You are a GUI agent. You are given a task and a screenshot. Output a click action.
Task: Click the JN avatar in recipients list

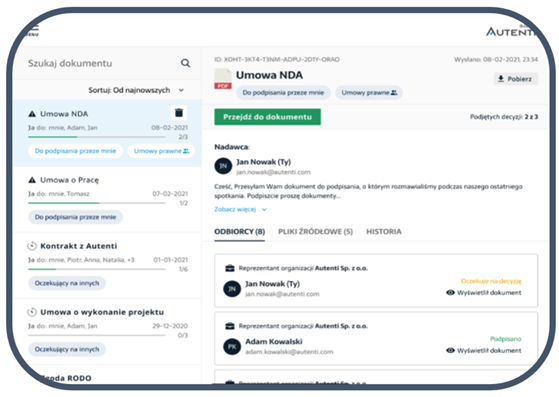(232, 289)
